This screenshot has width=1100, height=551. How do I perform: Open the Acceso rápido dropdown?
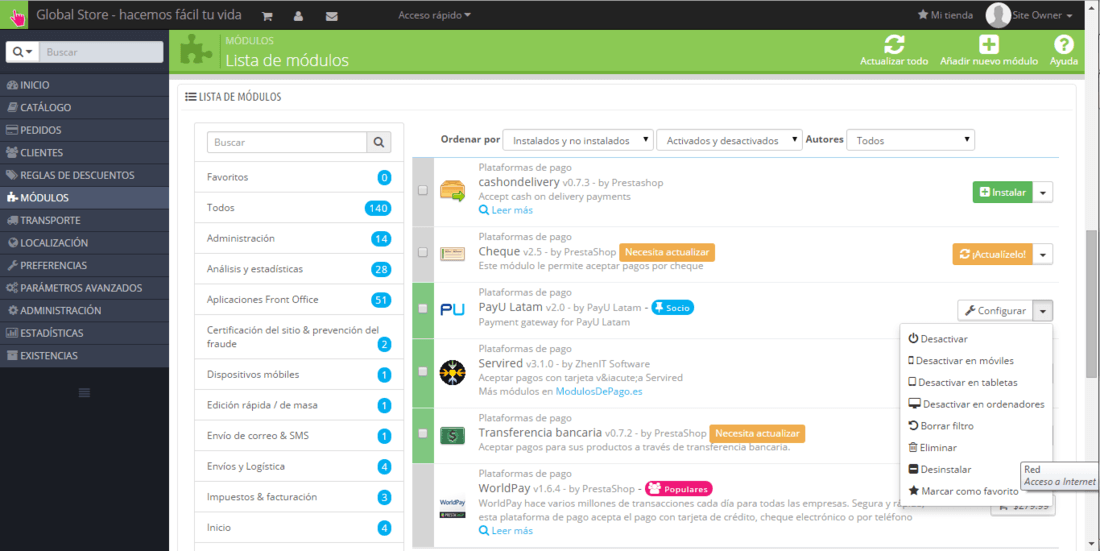click(434, 15)
